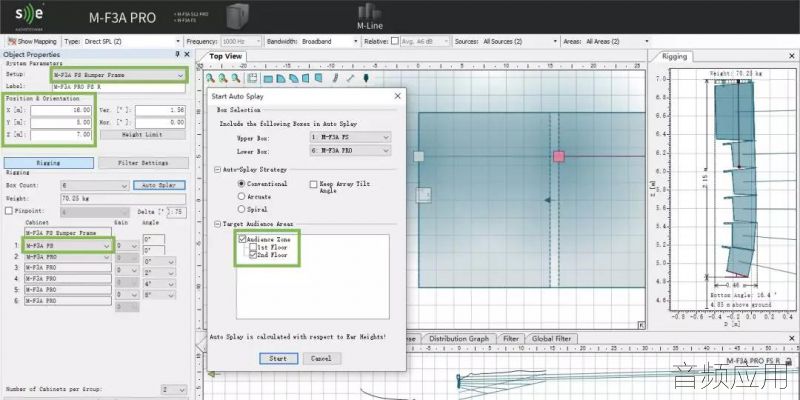Select the quarter-circle area shape tool
The image size is (800, 400).
(281, 79)
